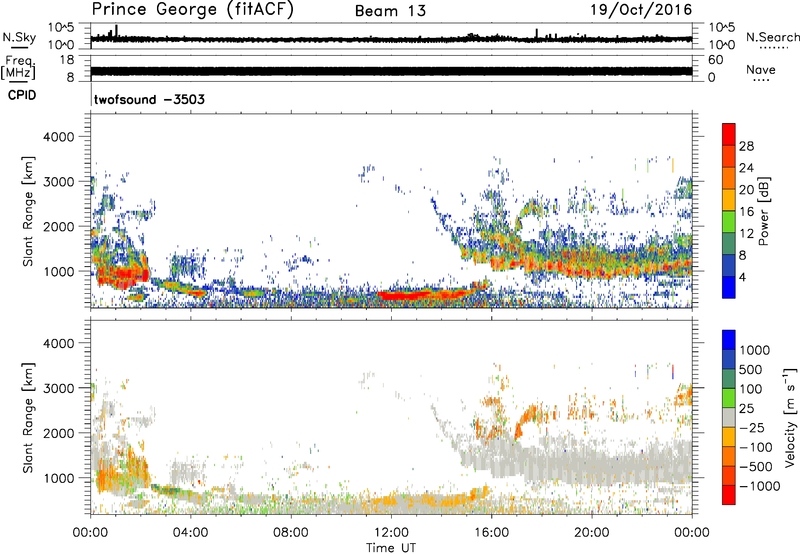Click the "Power [dB]" colorbar title
The height and width of the screenshot is (554, 800).
763,211
